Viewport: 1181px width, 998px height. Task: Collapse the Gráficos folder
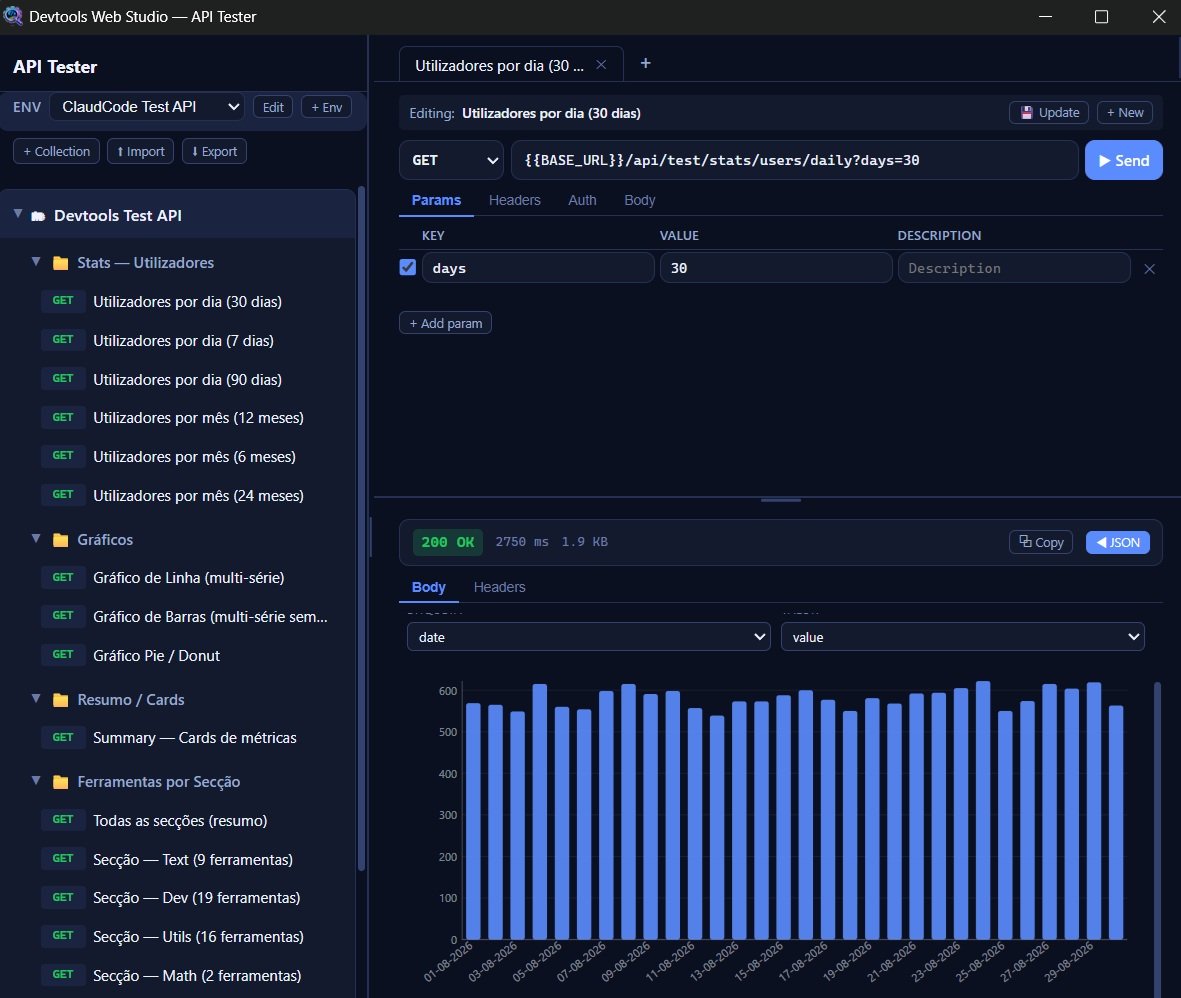[35, 539]
